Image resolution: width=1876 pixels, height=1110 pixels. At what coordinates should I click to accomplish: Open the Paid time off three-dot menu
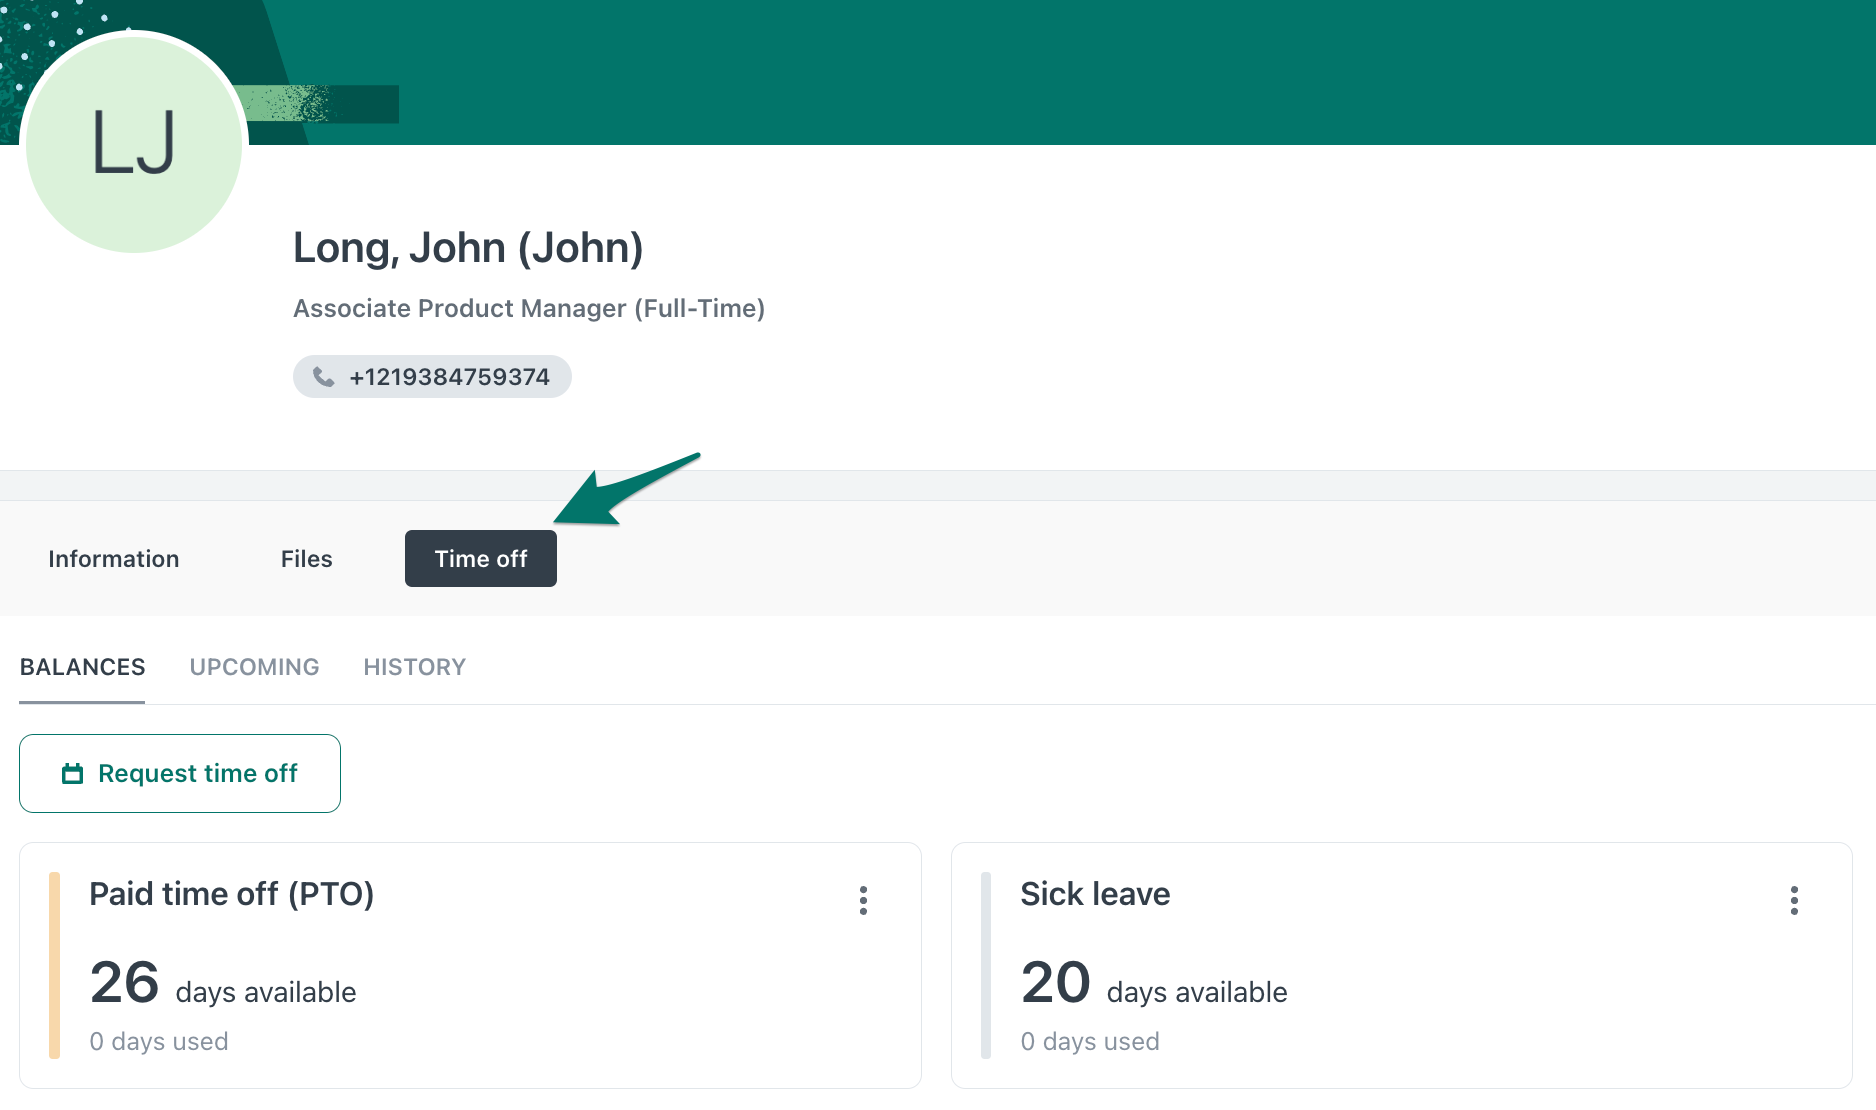click(863, 900)
